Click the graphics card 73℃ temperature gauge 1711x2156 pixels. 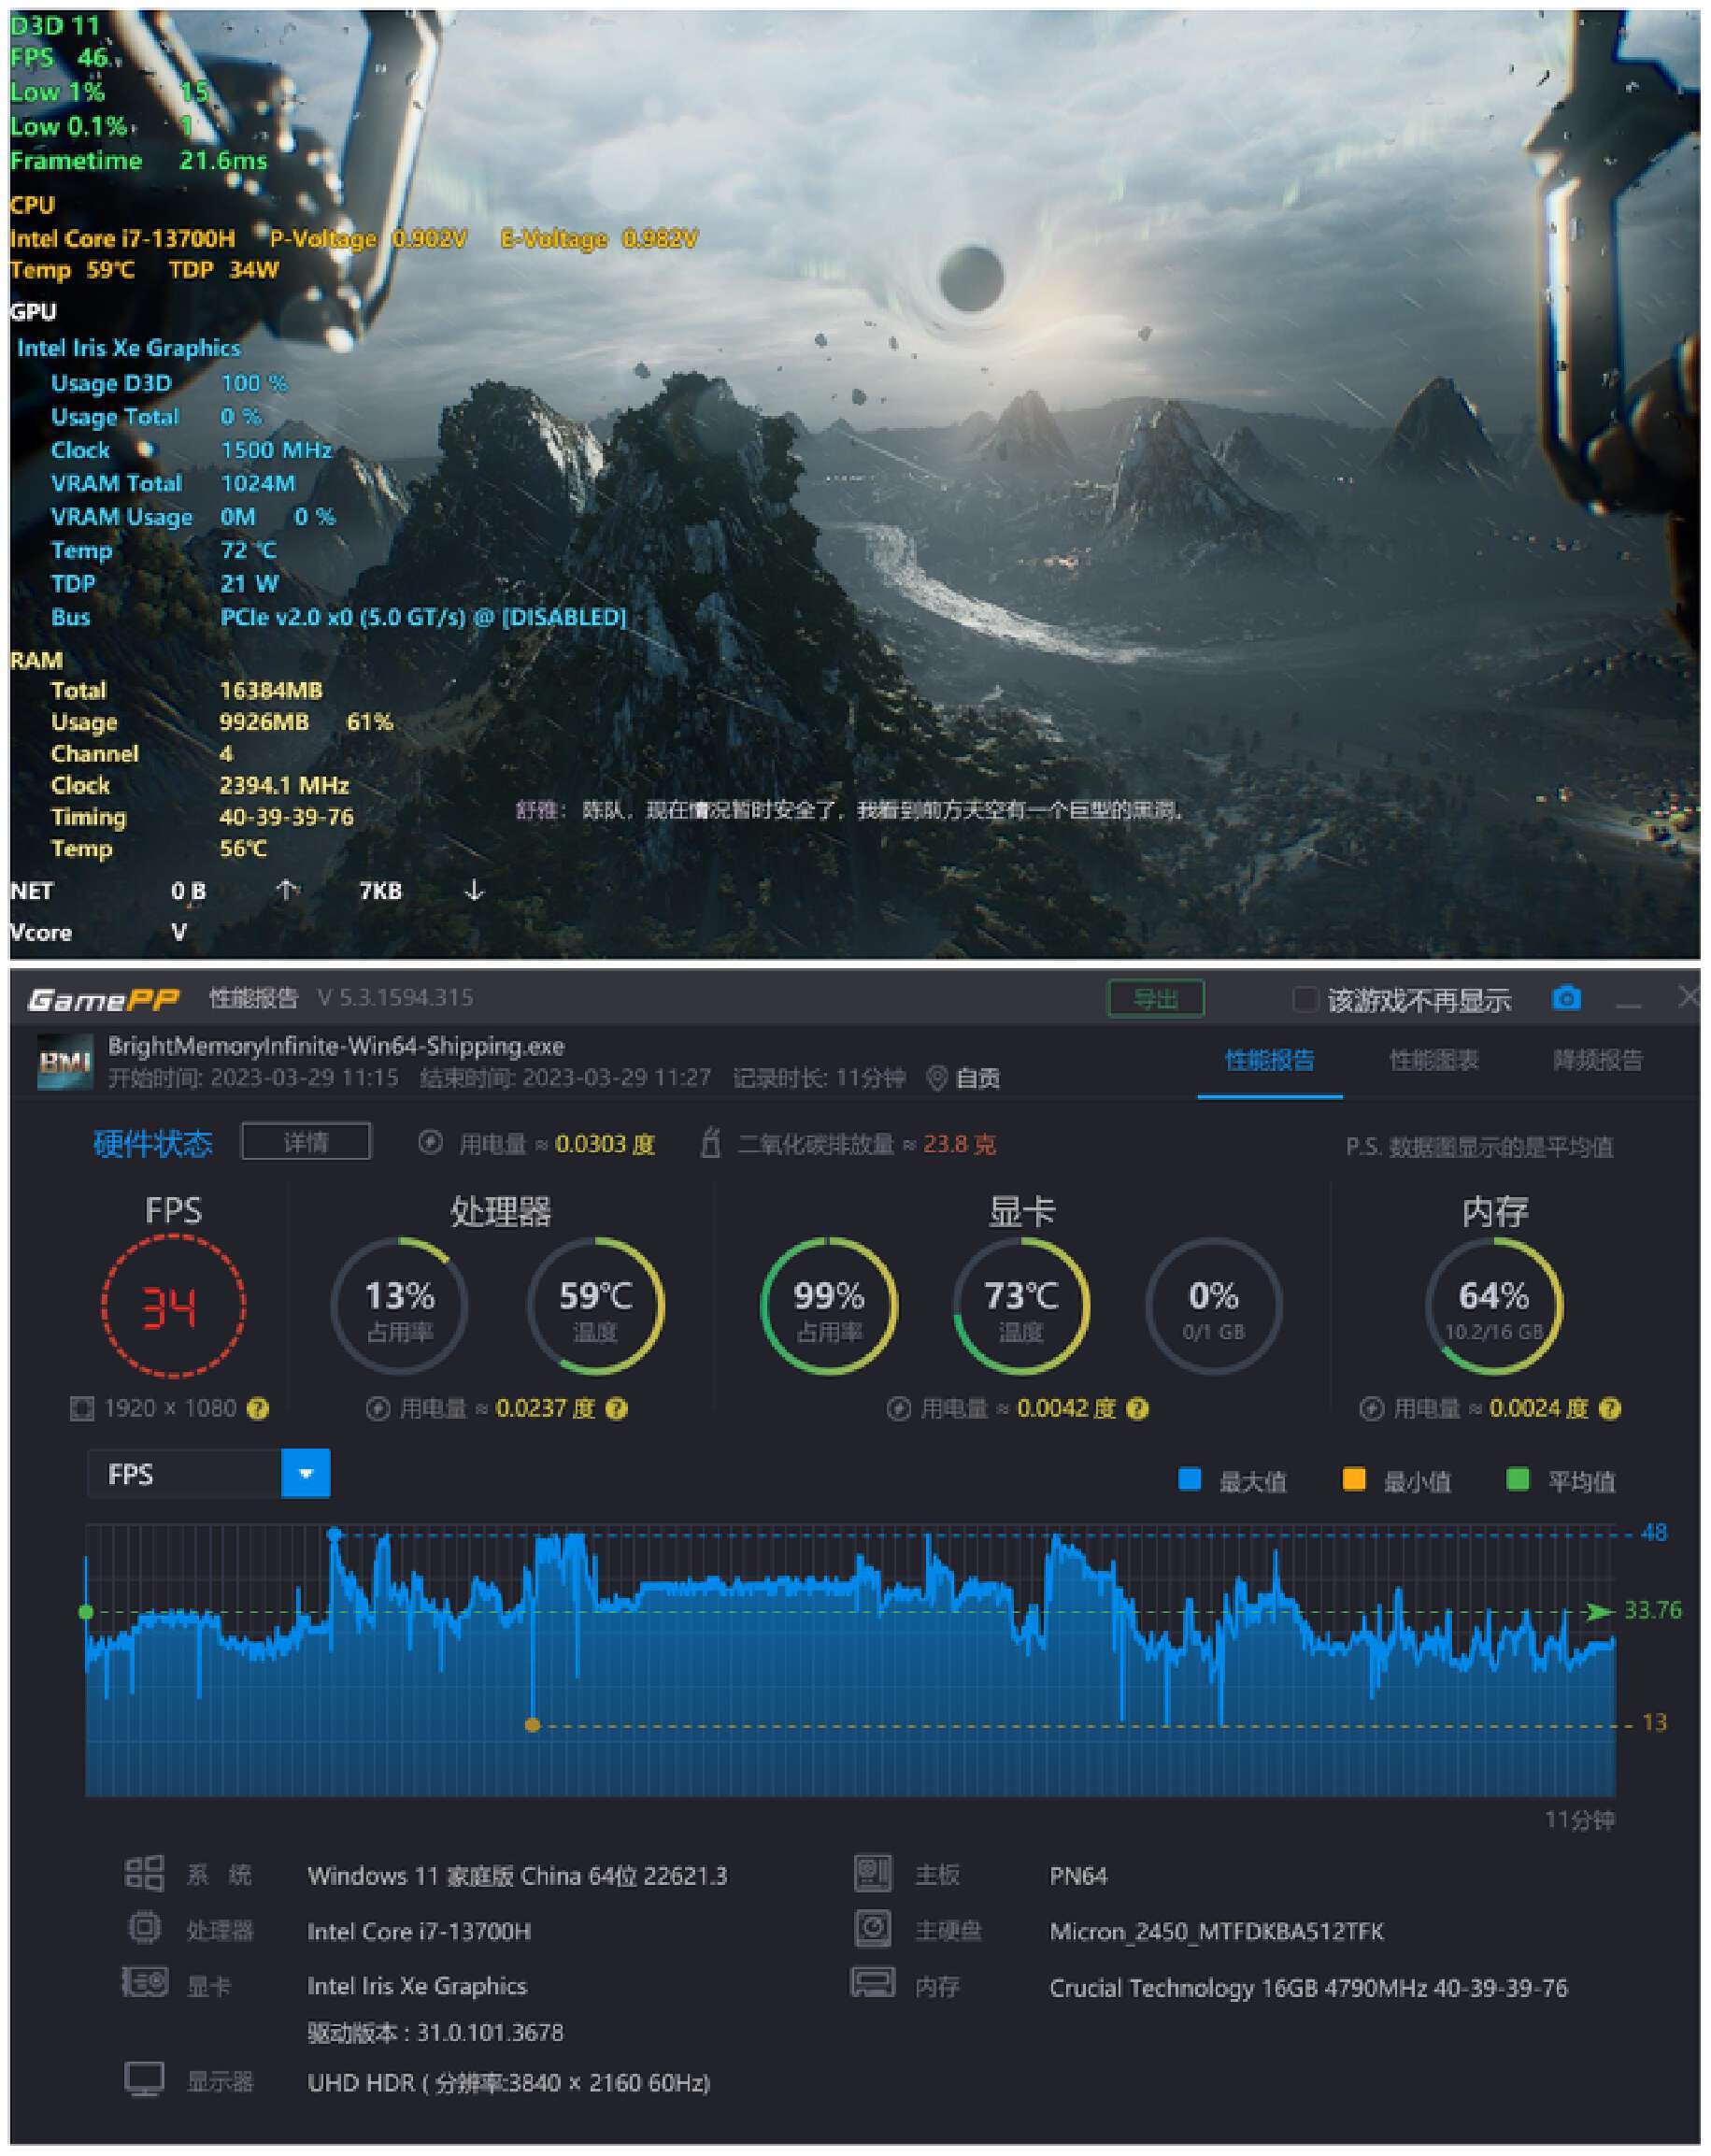point(1021,1306)
